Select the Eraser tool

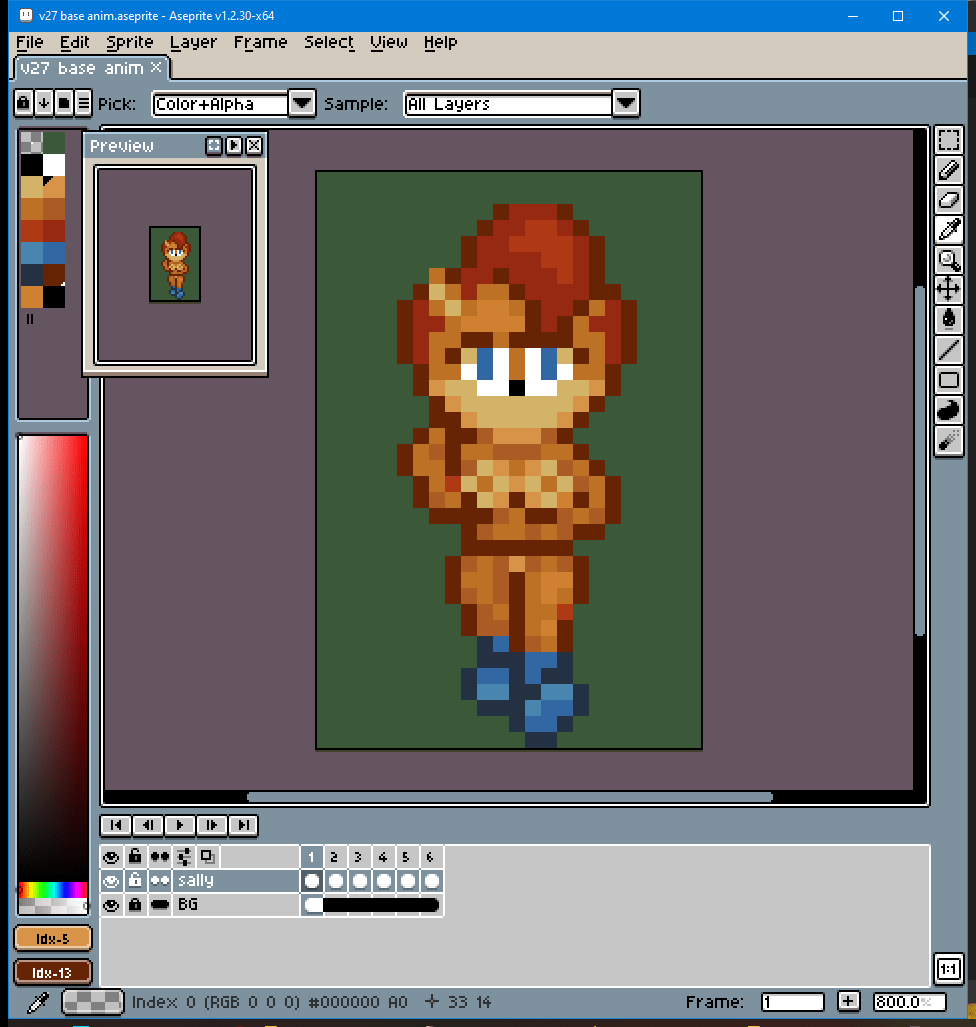(948, 200)
